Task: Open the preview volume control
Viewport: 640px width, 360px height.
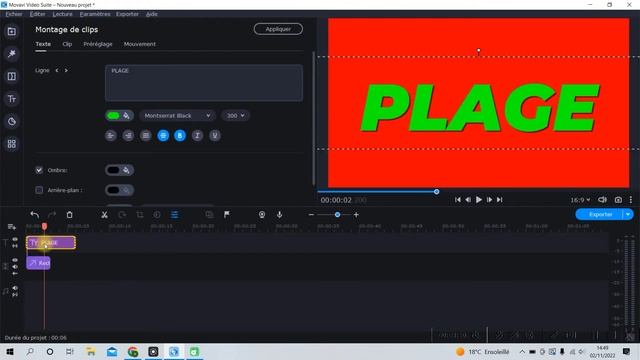Action: (602, 200)
